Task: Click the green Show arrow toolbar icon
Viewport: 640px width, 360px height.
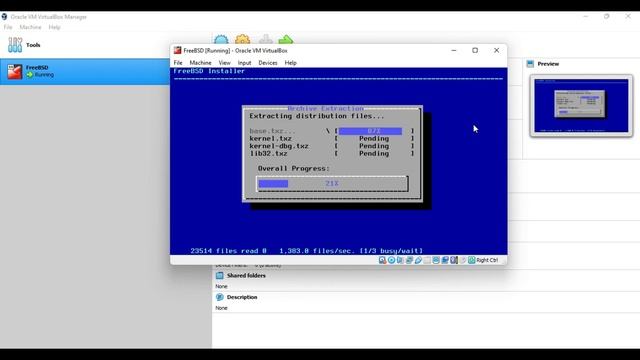Action: (x=286, y=40)
